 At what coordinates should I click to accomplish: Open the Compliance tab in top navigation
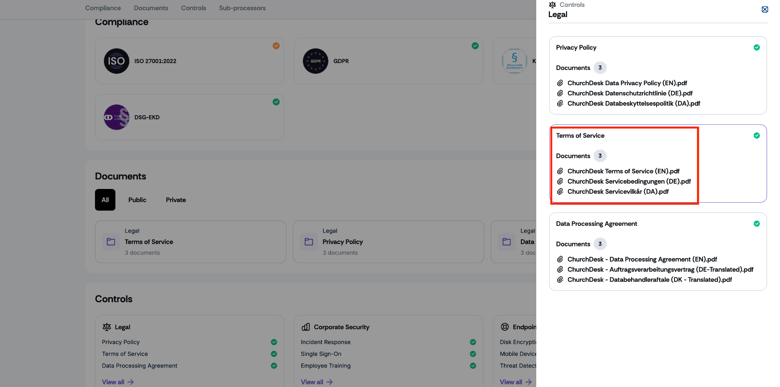point(103,8)
